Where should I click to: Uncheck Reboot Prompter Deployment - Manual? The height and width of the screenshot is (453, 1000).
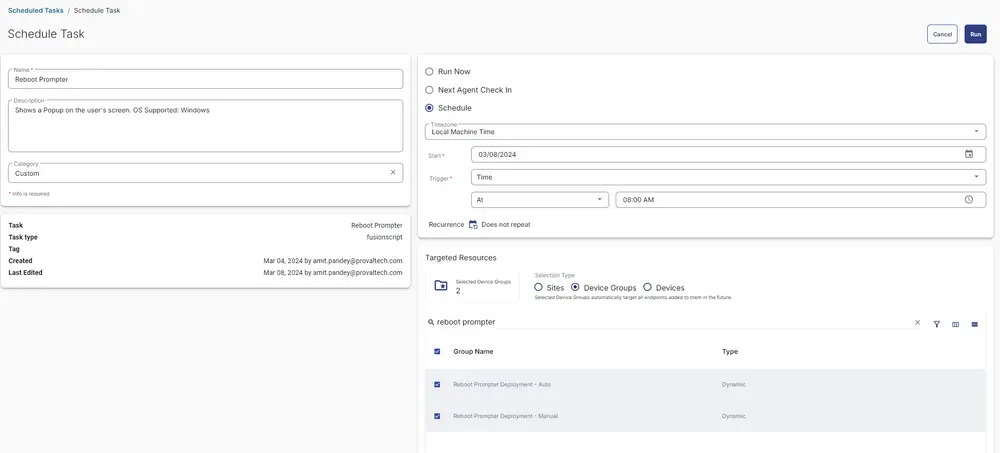[437, 416]
